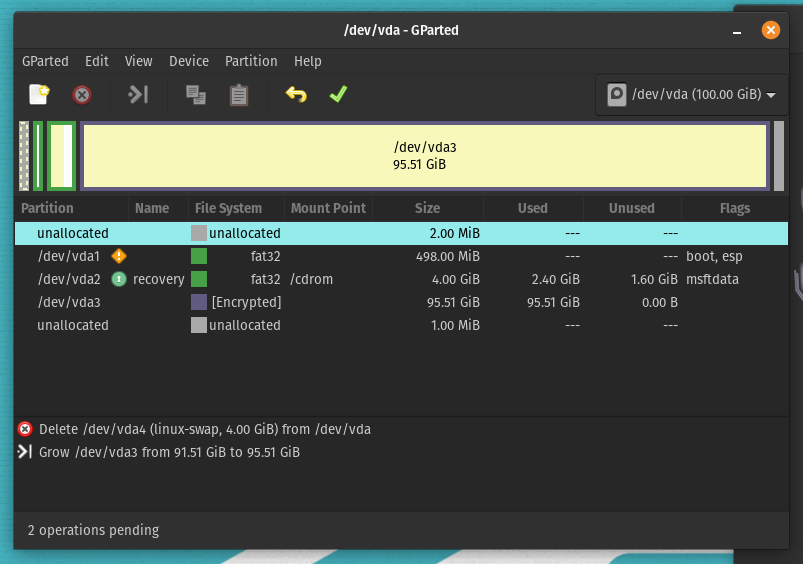The image size is (803, 564).
Task: Undo the last pending operation
Action: (x=296, y=95)
